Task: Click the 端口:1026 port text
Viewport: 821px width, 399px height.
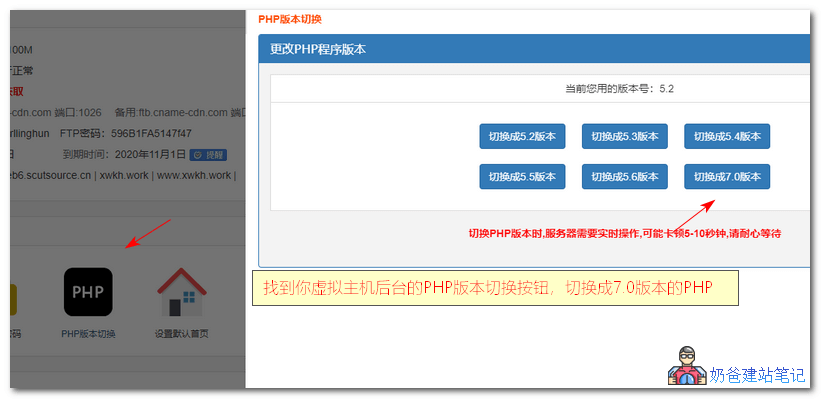Action: [77, 113]
